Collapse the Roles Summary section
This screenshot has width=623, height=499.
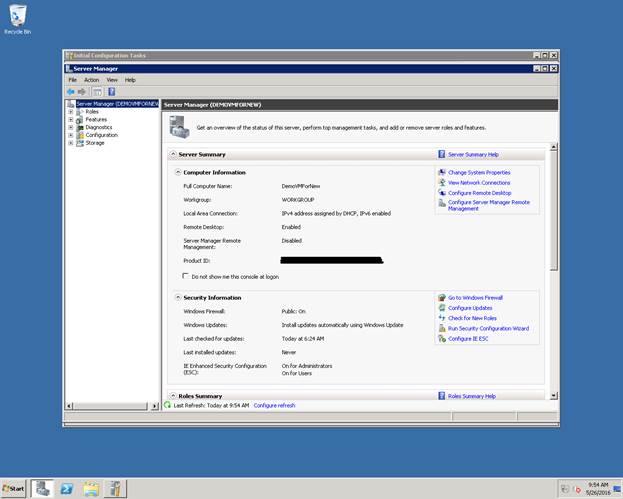pos(173,396)
